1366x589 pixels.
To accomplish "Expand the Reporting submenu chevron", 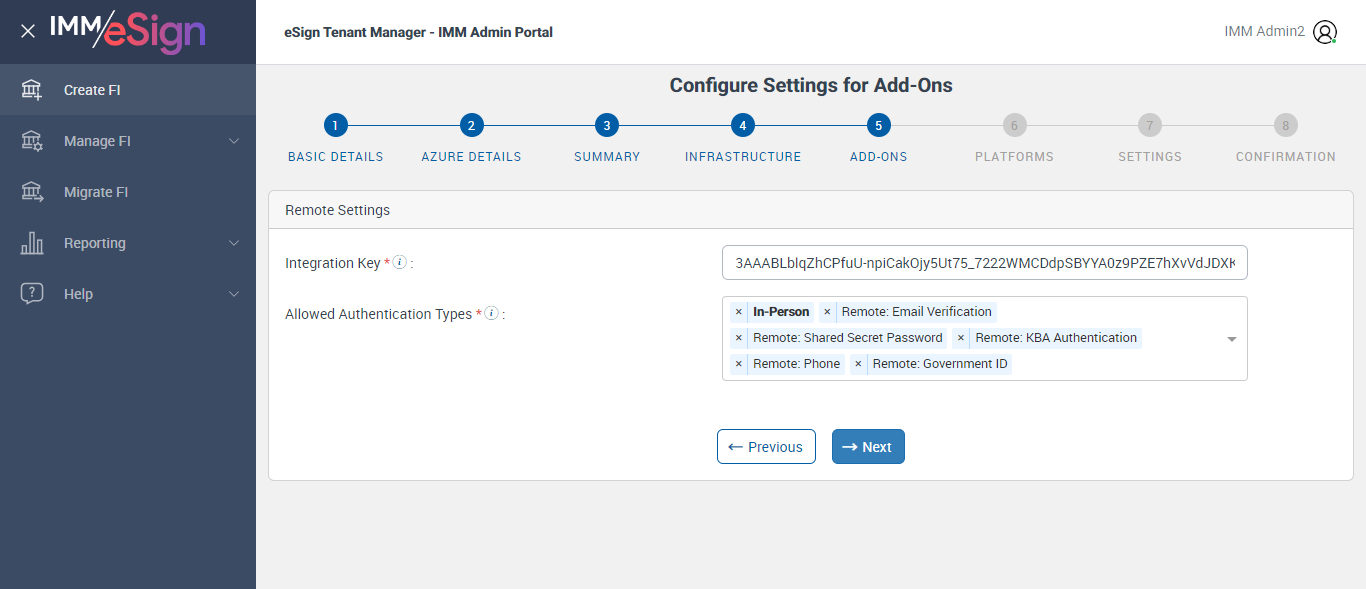I will tap(234, 243).
